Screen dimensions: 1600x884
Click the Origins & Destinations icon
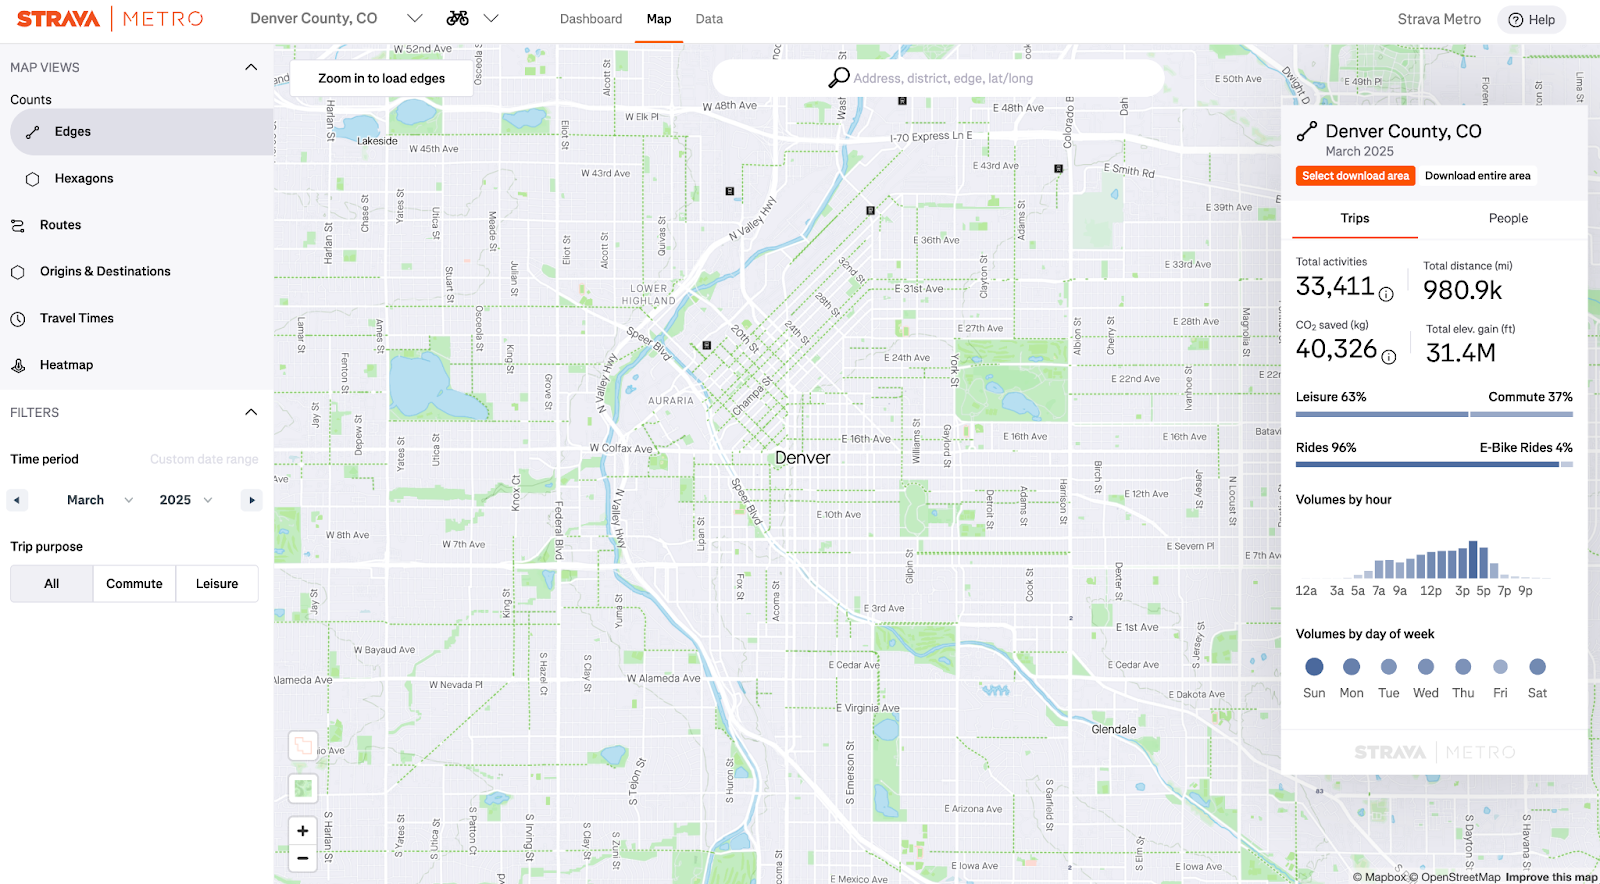click(x=18, y=272)
